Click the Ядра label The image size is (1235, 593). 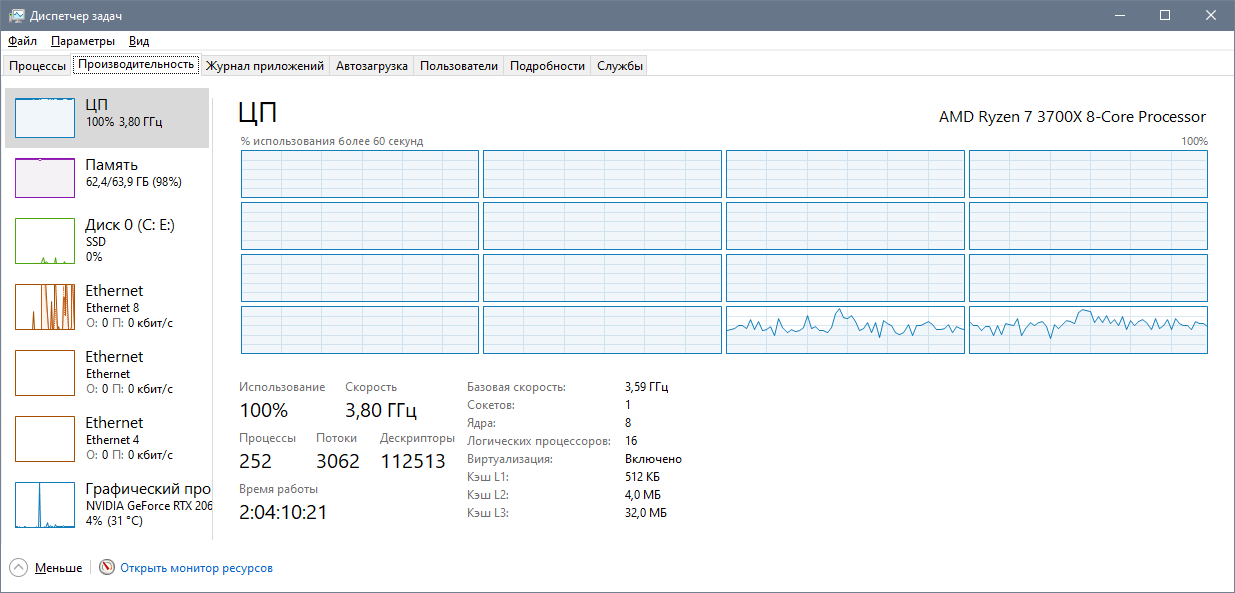tap(481, 422)
